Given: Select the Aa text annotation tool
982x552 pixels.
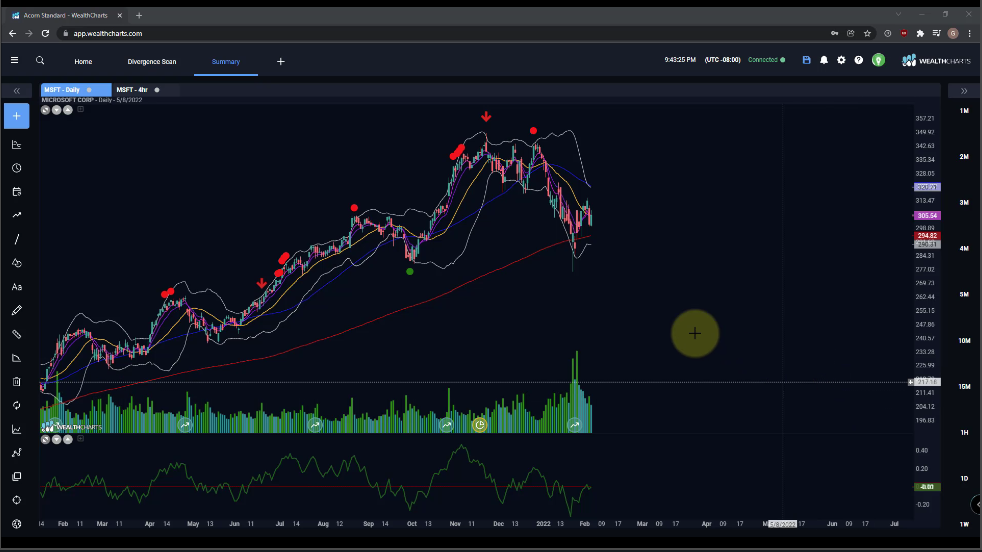Looking at the screenshot, I should 17,287.
